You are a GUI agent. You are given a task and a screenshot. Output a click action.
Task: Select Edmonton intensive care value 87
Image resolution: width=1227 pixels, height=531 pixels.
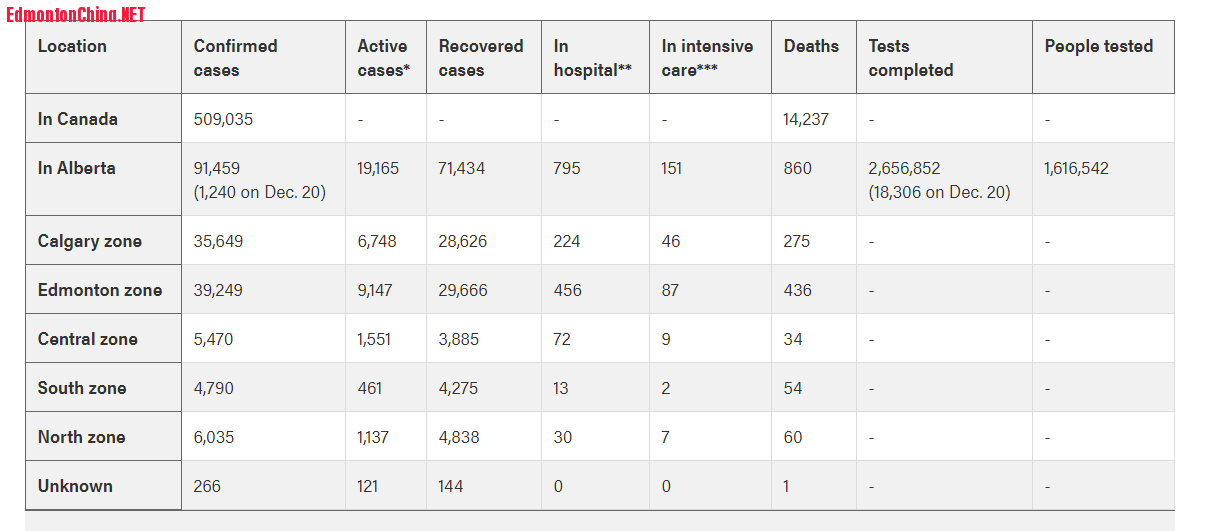[x=670, y=290]
